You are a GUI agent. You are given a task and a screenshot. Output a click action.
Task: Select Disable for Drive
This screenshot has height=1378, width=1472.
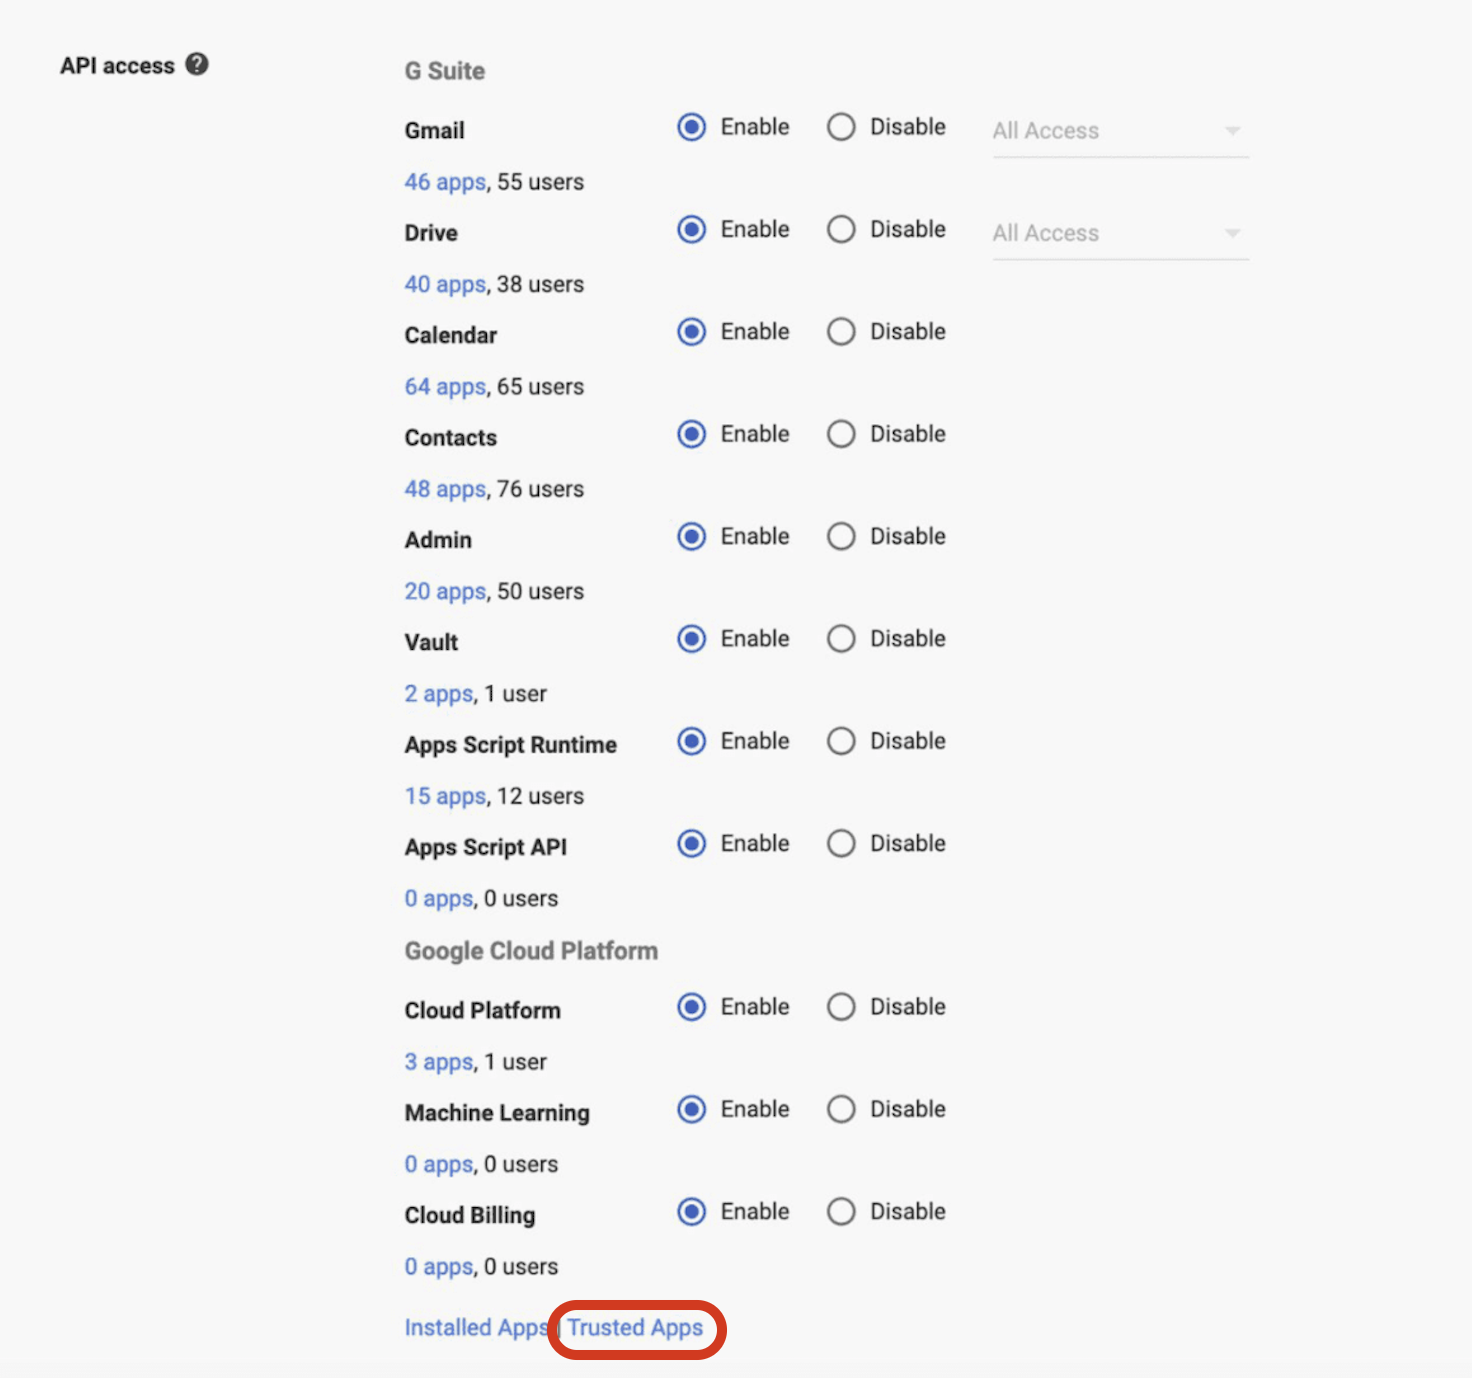point(841,229)
